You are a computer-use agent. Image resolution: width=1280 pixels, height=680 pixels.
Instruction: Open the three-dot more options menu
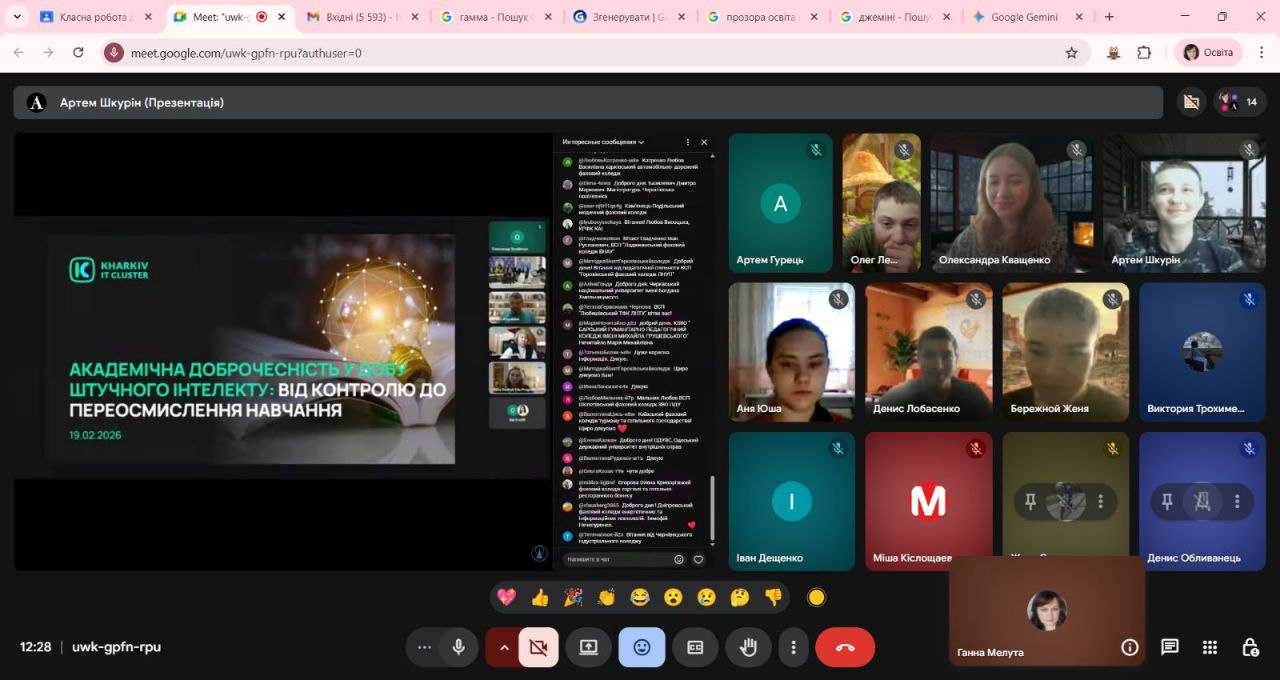click(793, 647)
